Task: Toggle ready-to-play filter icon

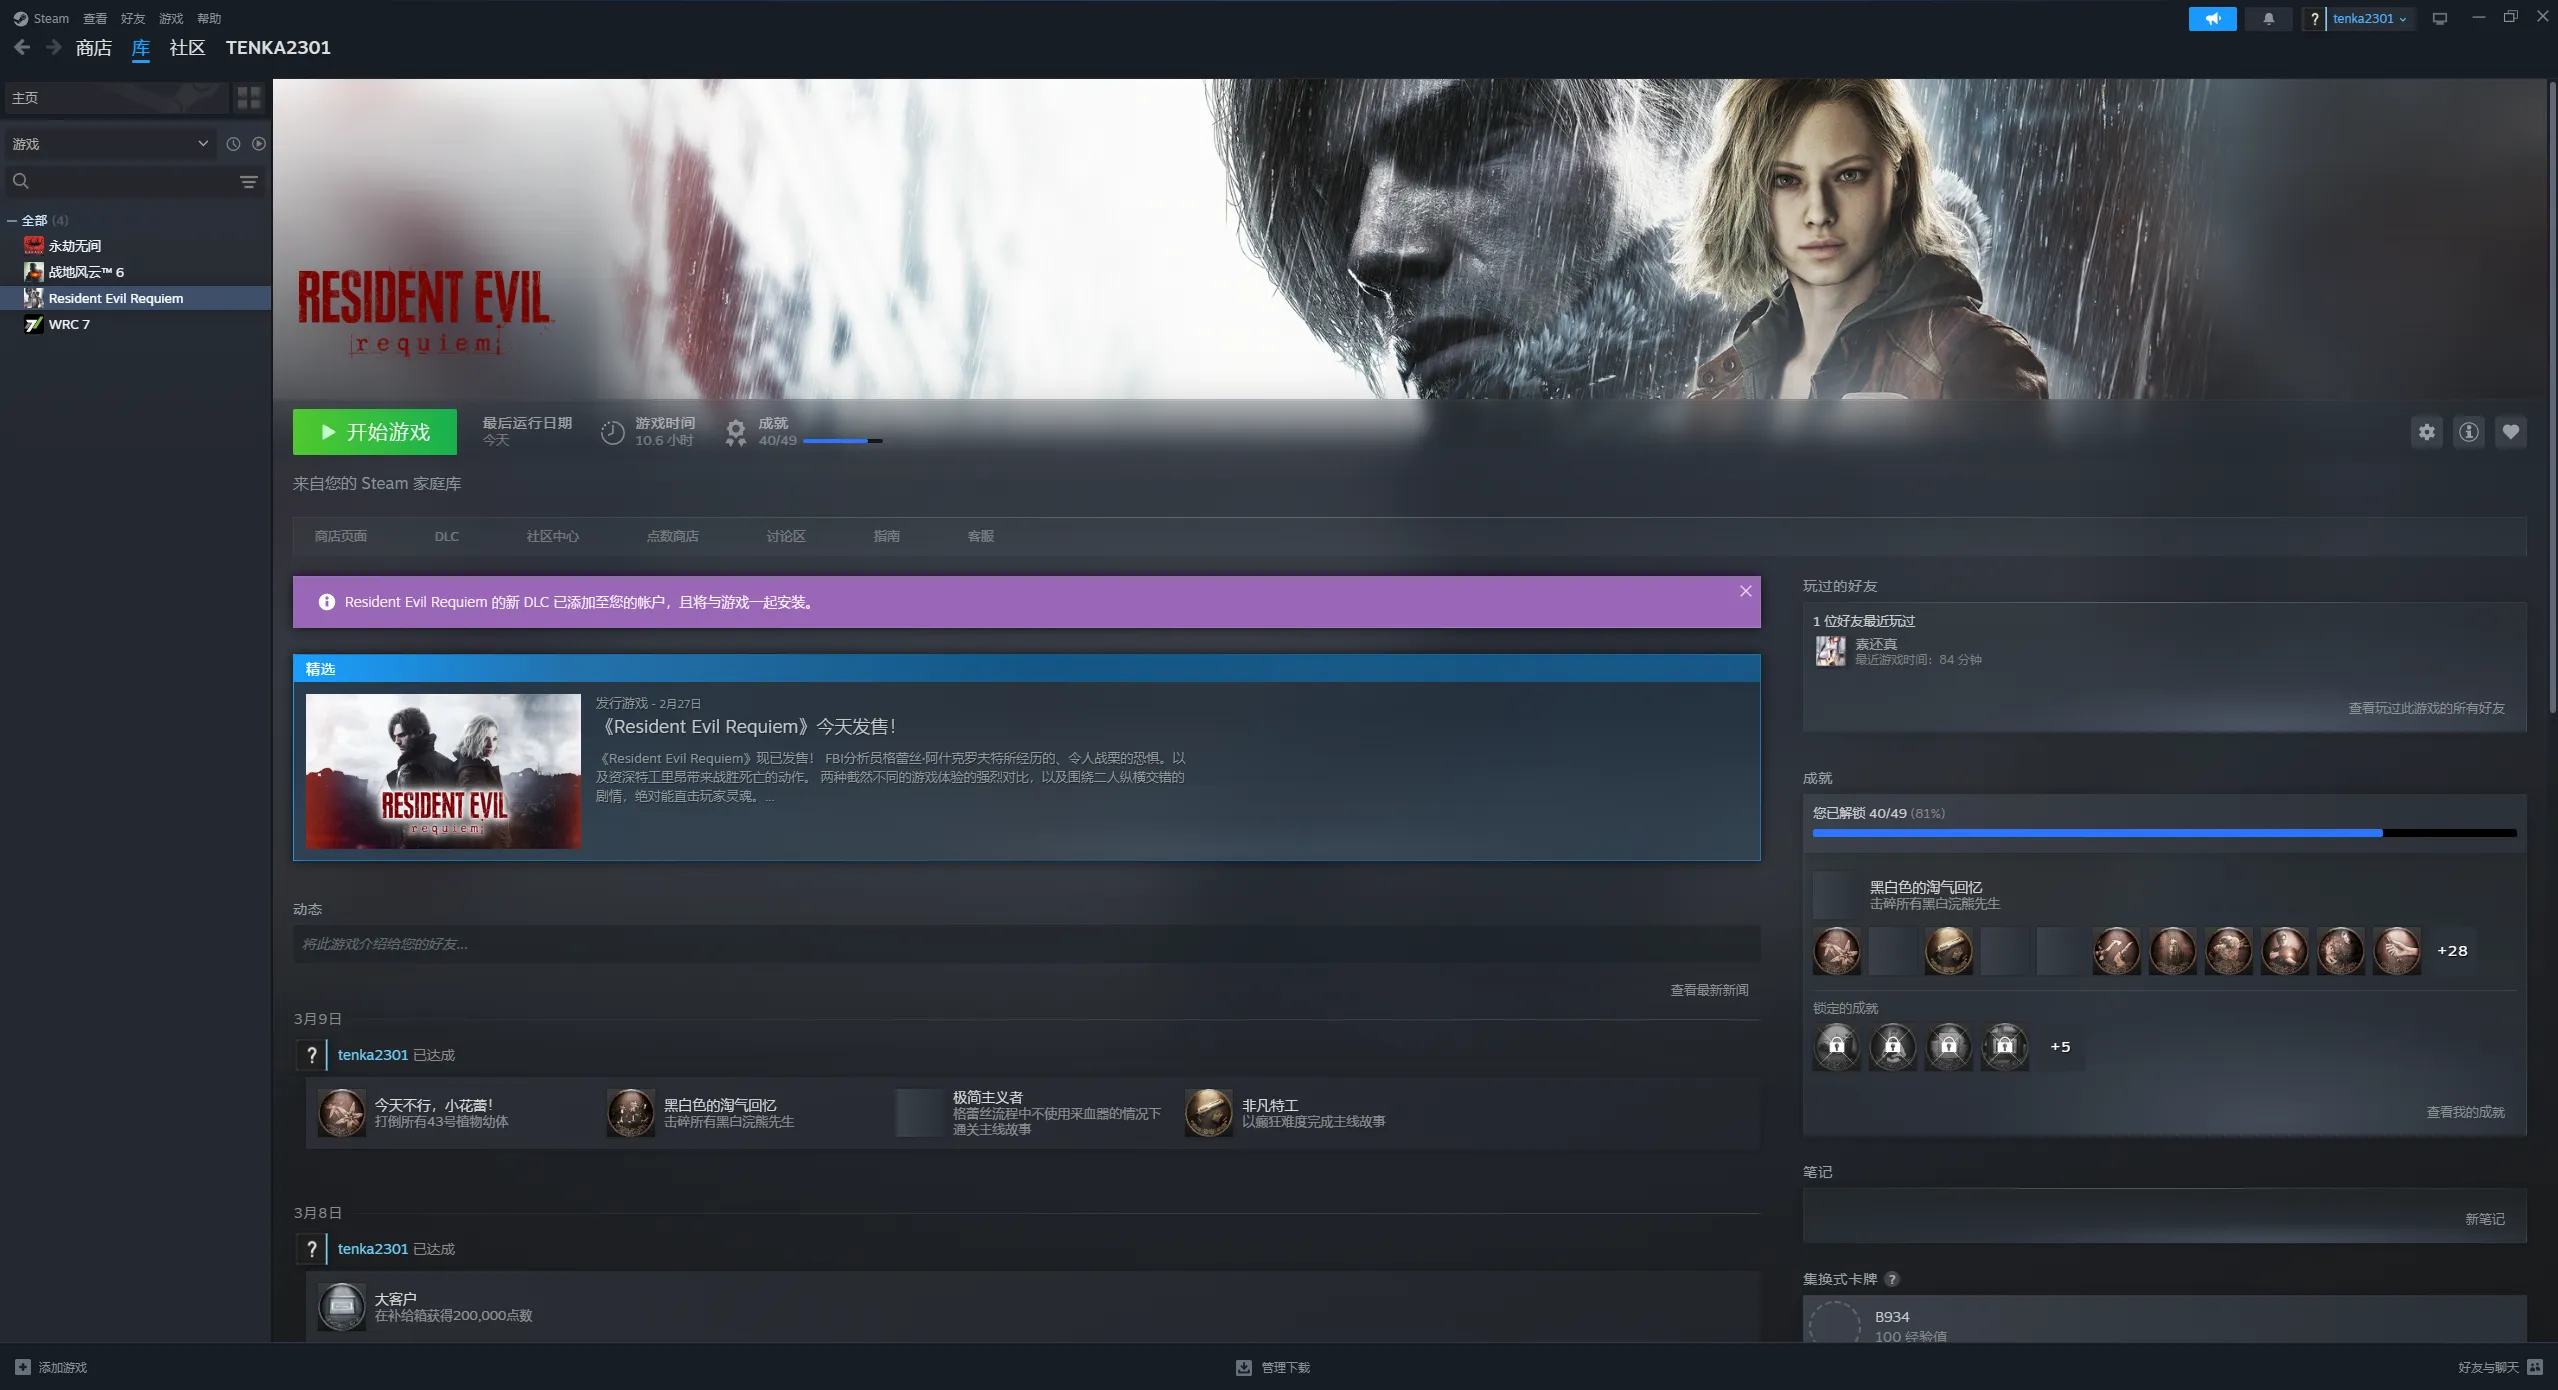Action: pyautogui.click(x=259, y=144)
